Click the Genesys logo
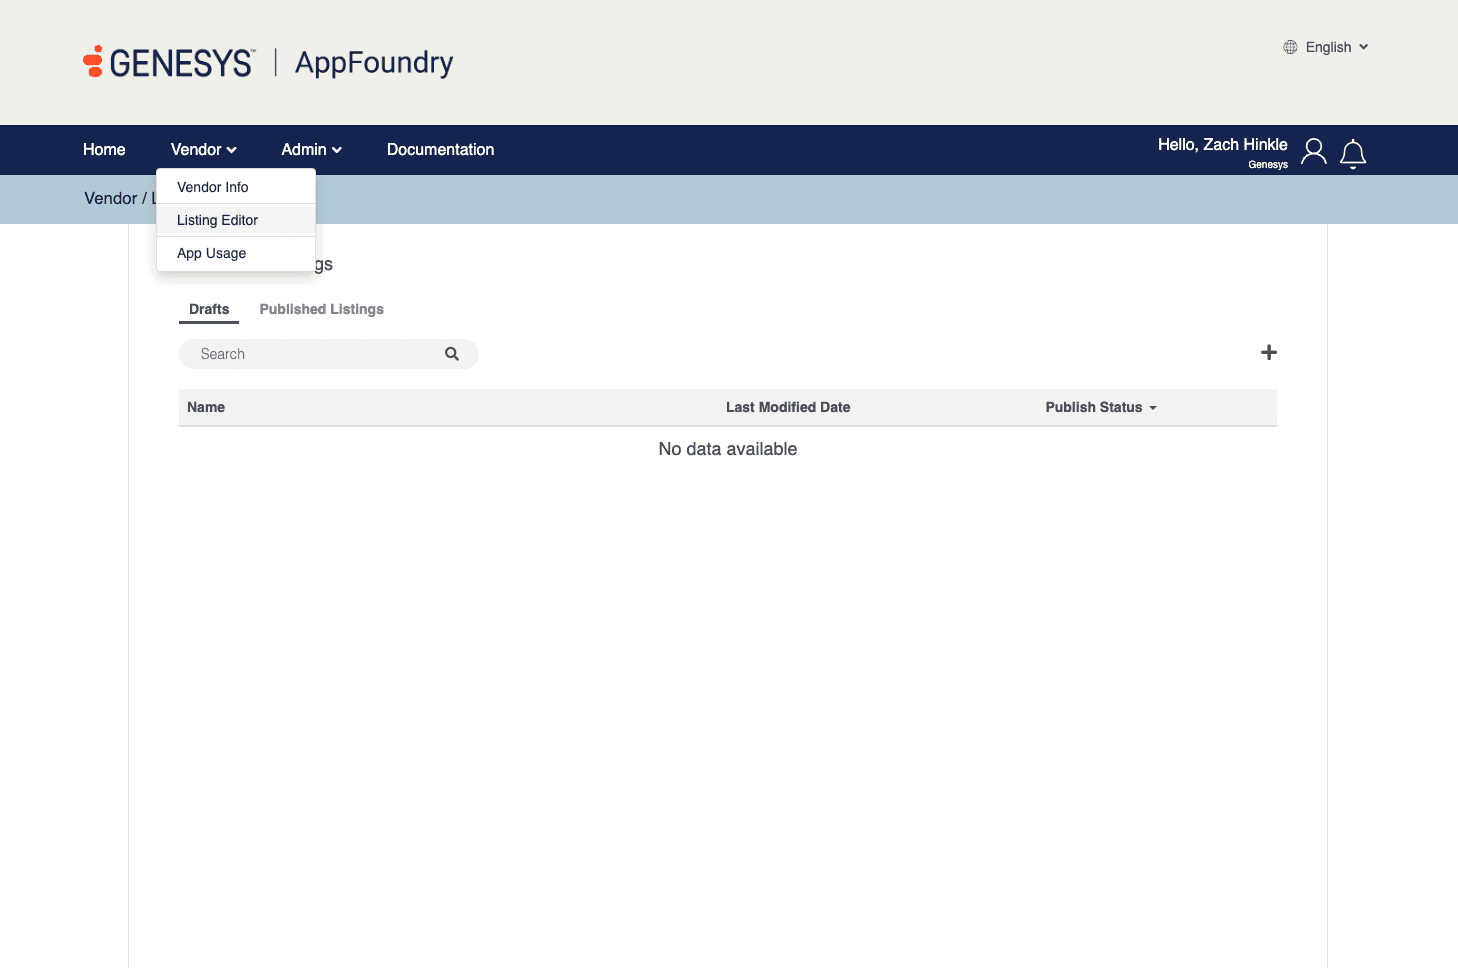This screenshot has width=1458, height=968. click(x=168, y=62)
